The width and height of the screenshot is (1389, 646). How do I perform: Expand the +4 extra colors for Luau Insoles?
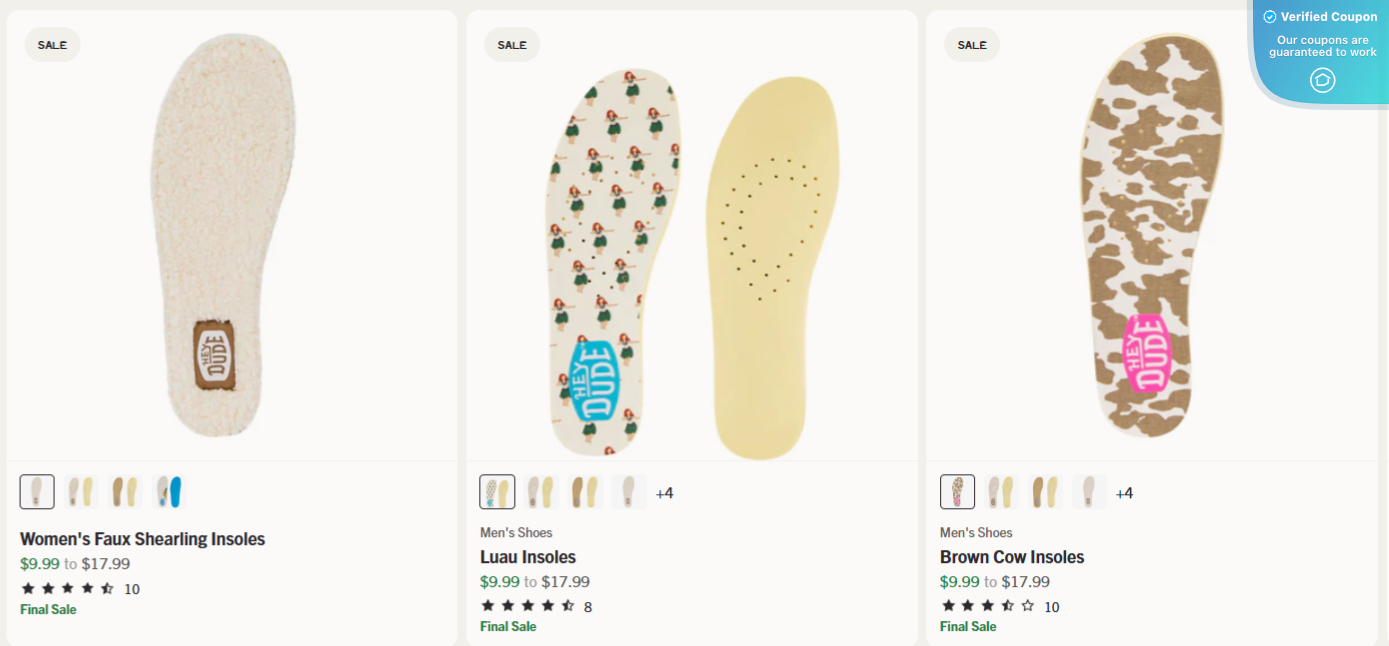click(666, 492)
